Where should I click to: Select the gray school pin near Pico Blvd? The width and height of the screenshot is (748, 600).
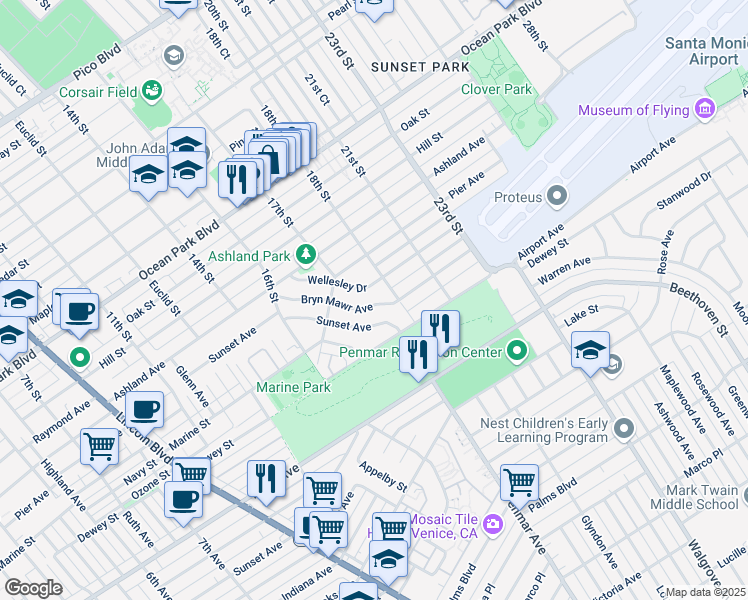click(x=174, y=56)
